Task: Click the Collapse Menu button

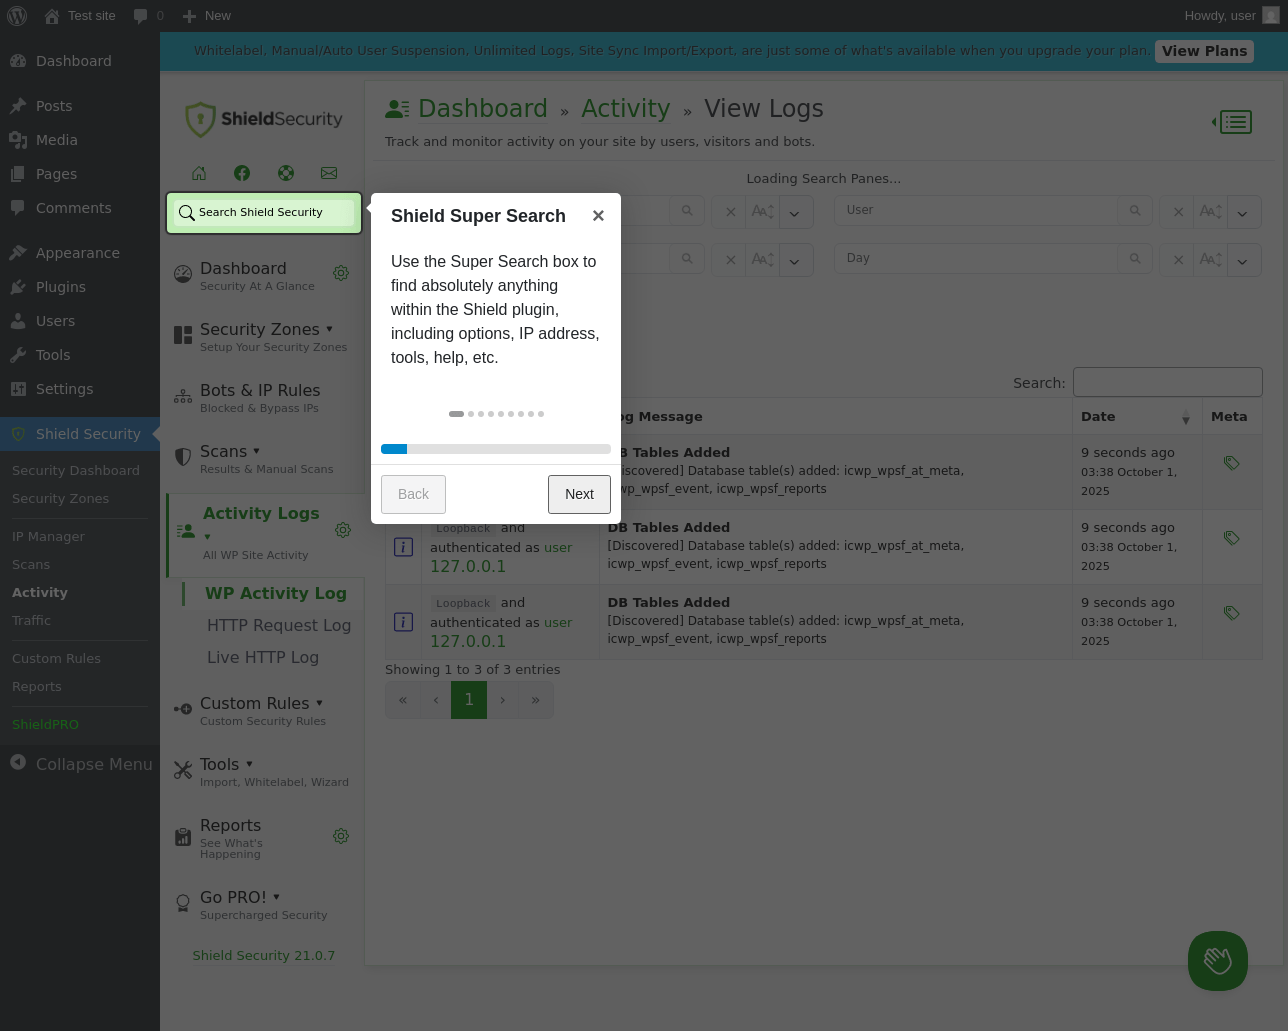Action: 80,764
